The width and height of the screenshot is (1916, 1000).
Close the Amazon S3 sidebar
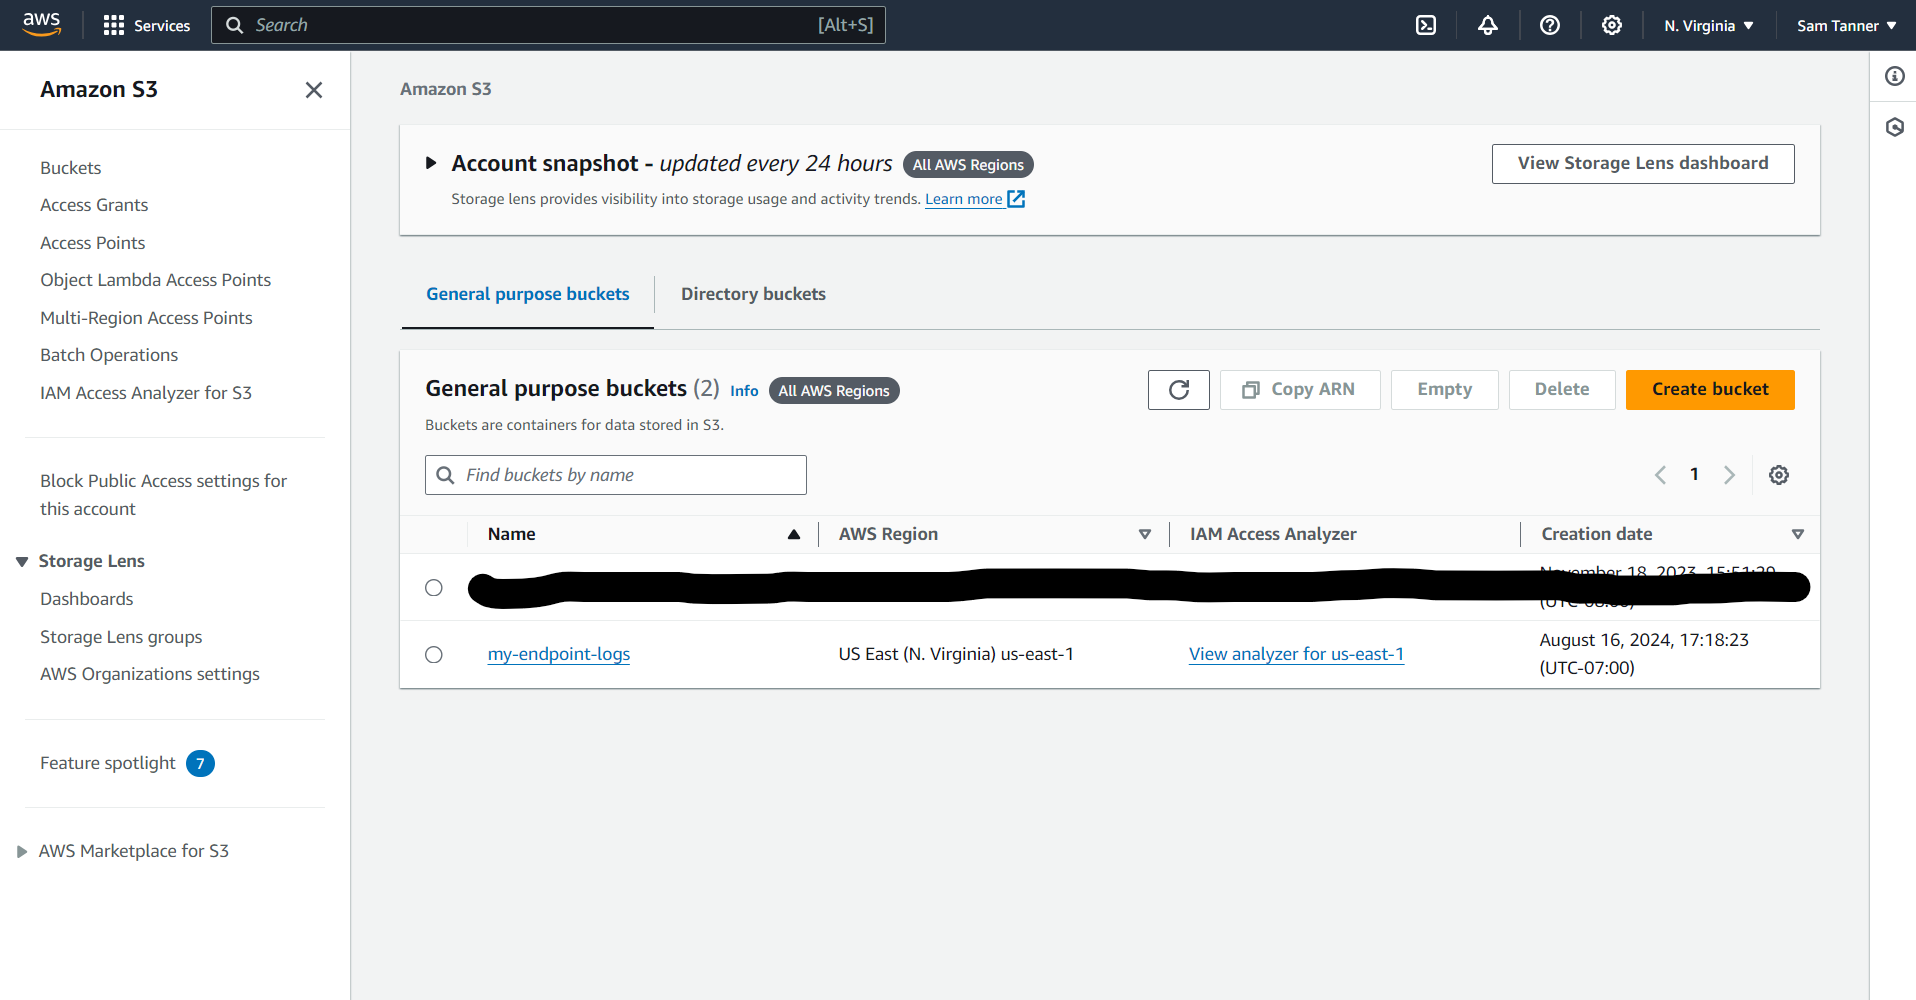point(314,90)
